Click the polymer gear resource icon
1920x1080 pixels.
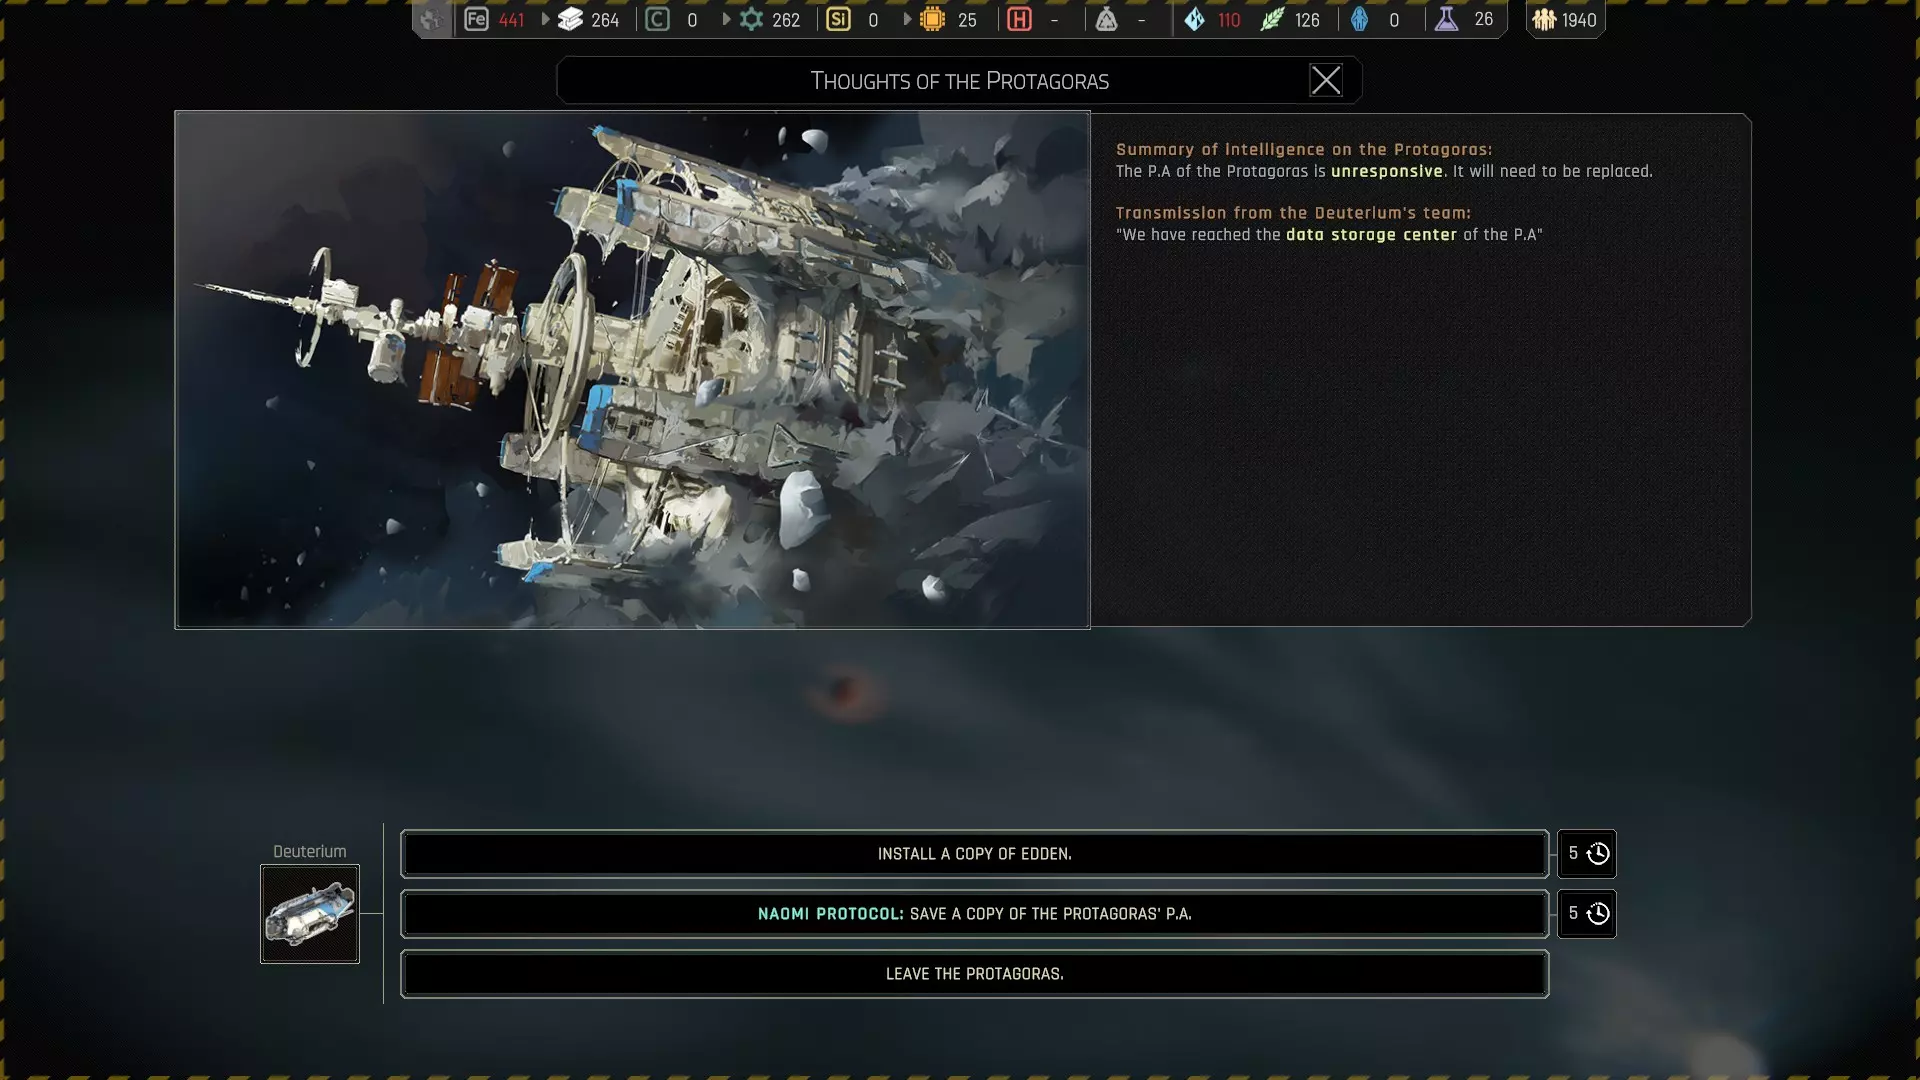point(751,19)
